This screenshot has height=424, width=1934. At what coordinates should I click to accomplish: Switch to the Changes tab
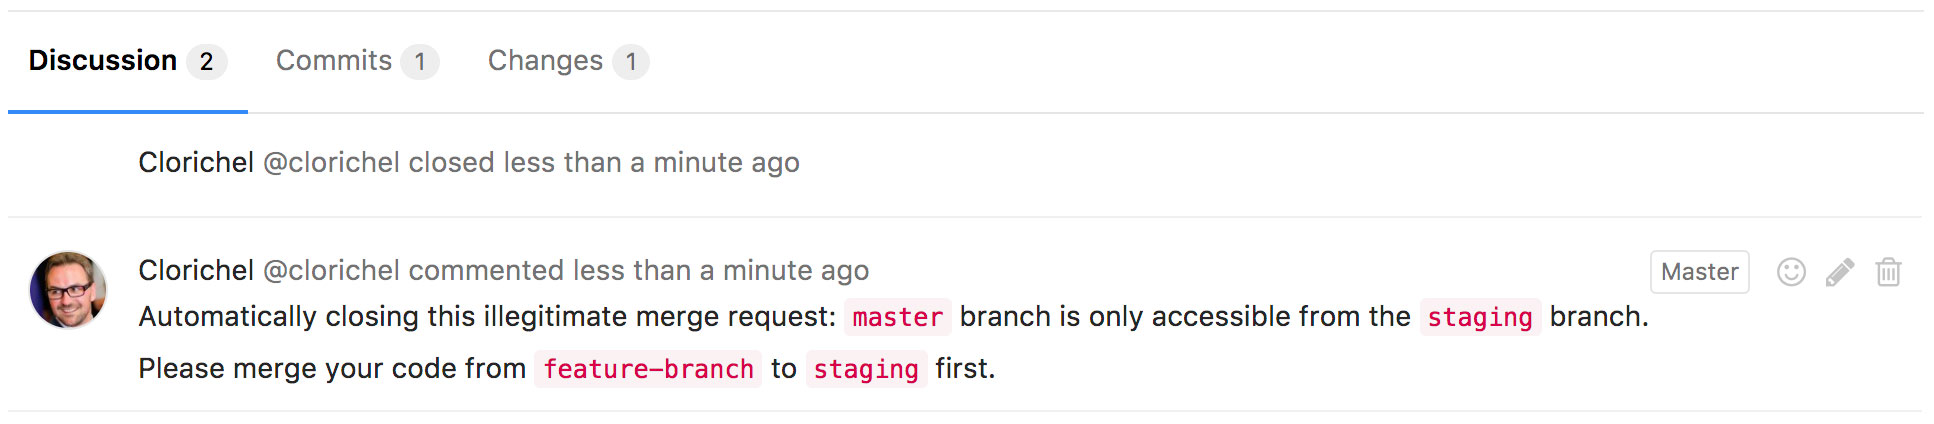[x=568, y=61]
